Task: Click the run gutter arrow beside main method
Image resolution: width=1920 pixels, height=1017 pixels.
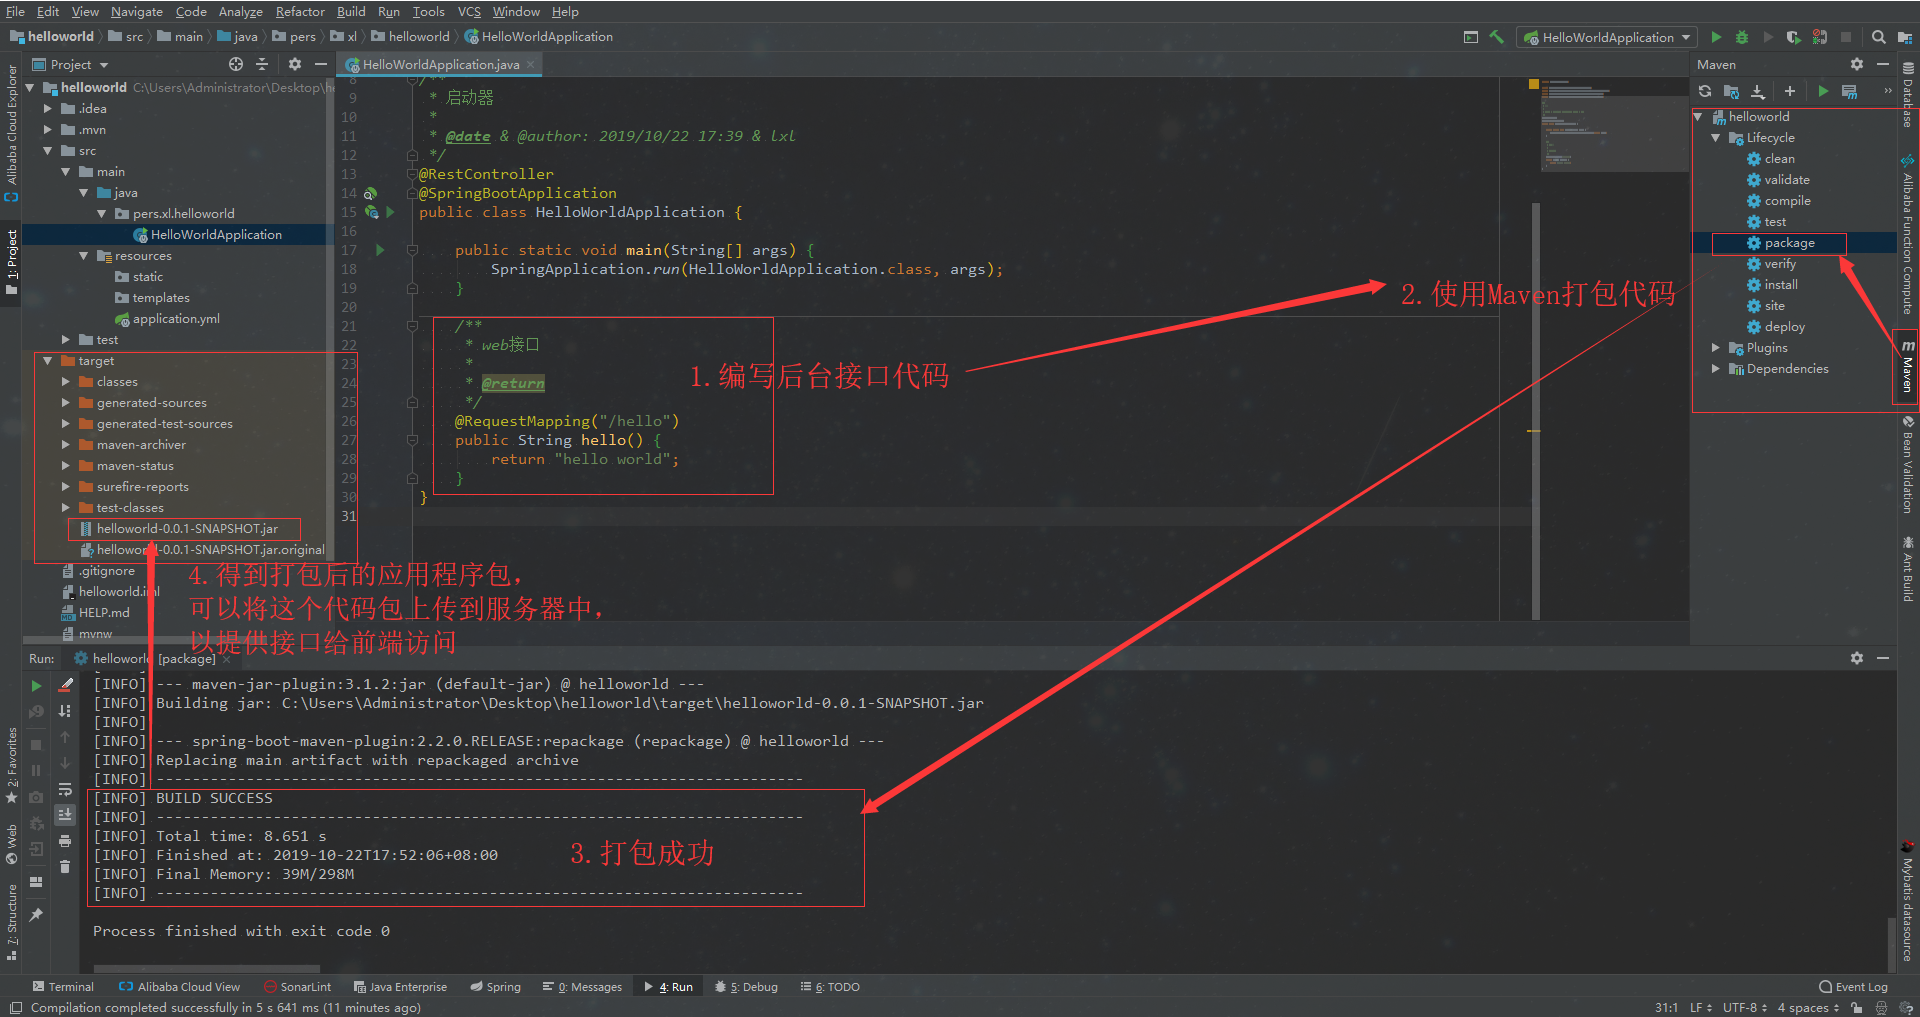Action: point(380,250)
